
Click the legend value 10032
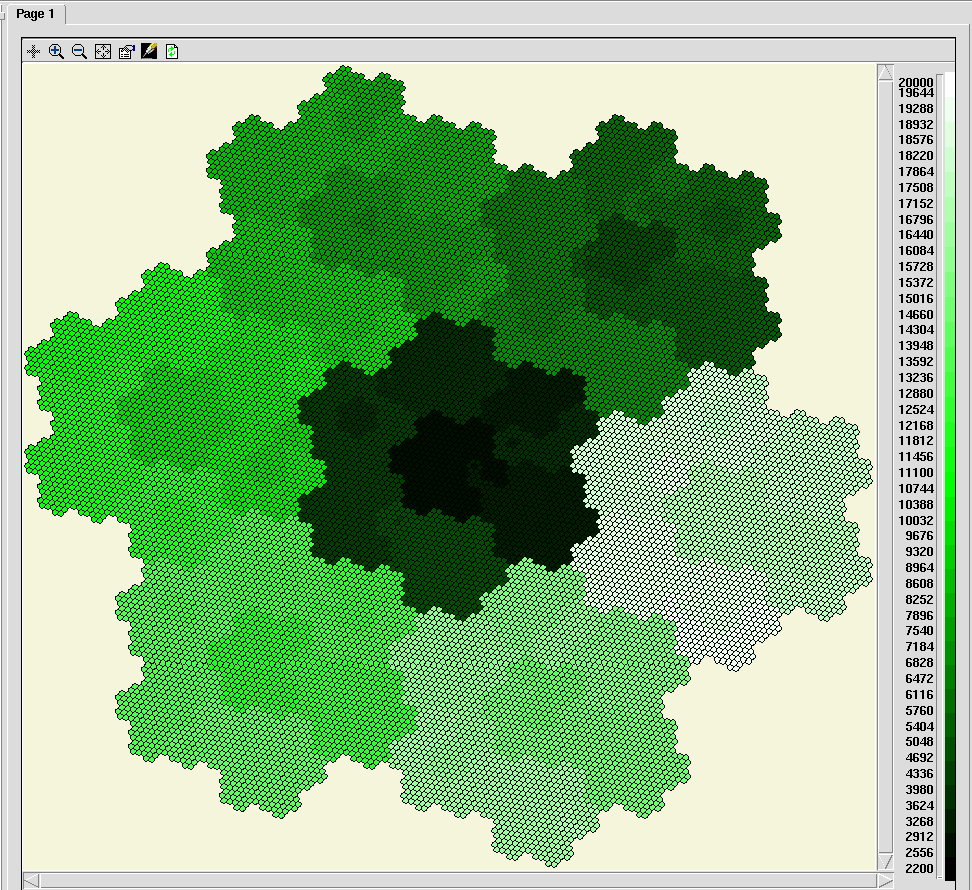point(916,520)
